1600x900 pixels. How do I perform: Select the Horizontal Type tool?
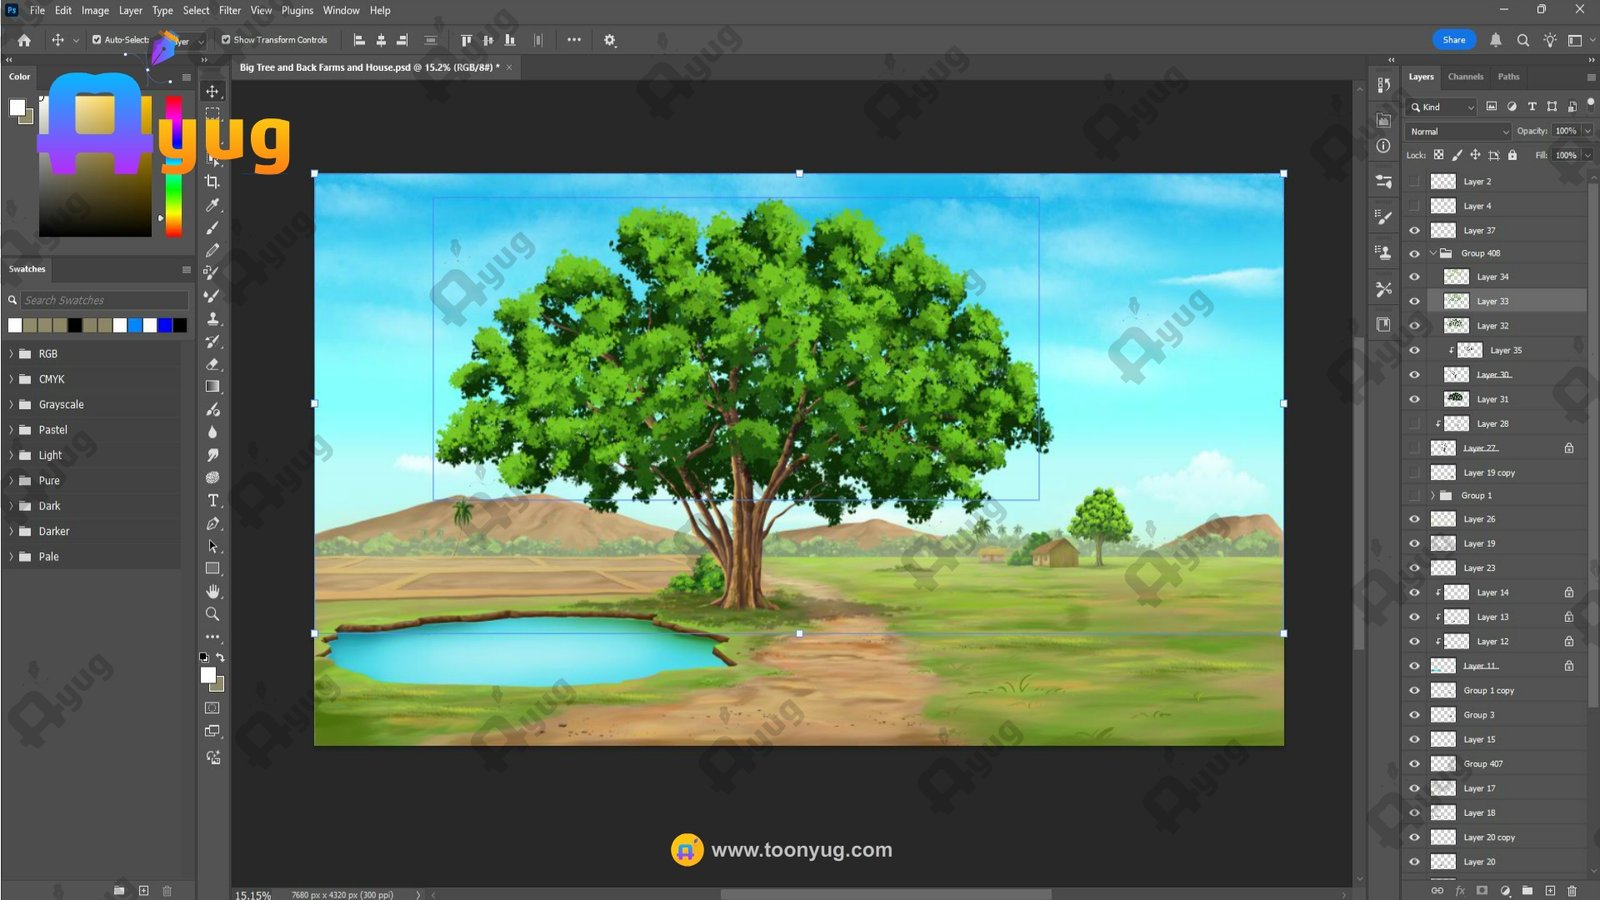(212, 501)
